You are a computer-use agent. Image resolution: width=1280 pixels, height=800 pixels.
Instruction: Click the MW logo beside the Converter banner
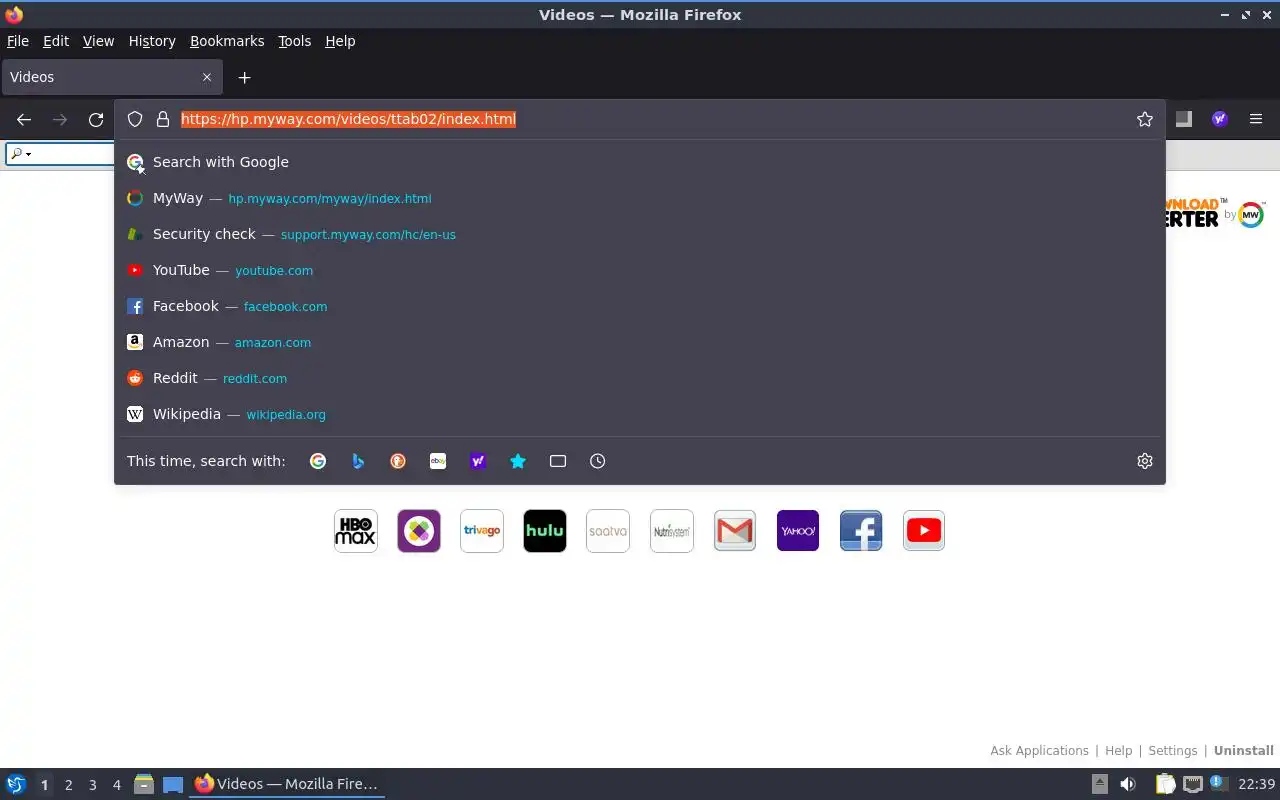click(1251, 214)
